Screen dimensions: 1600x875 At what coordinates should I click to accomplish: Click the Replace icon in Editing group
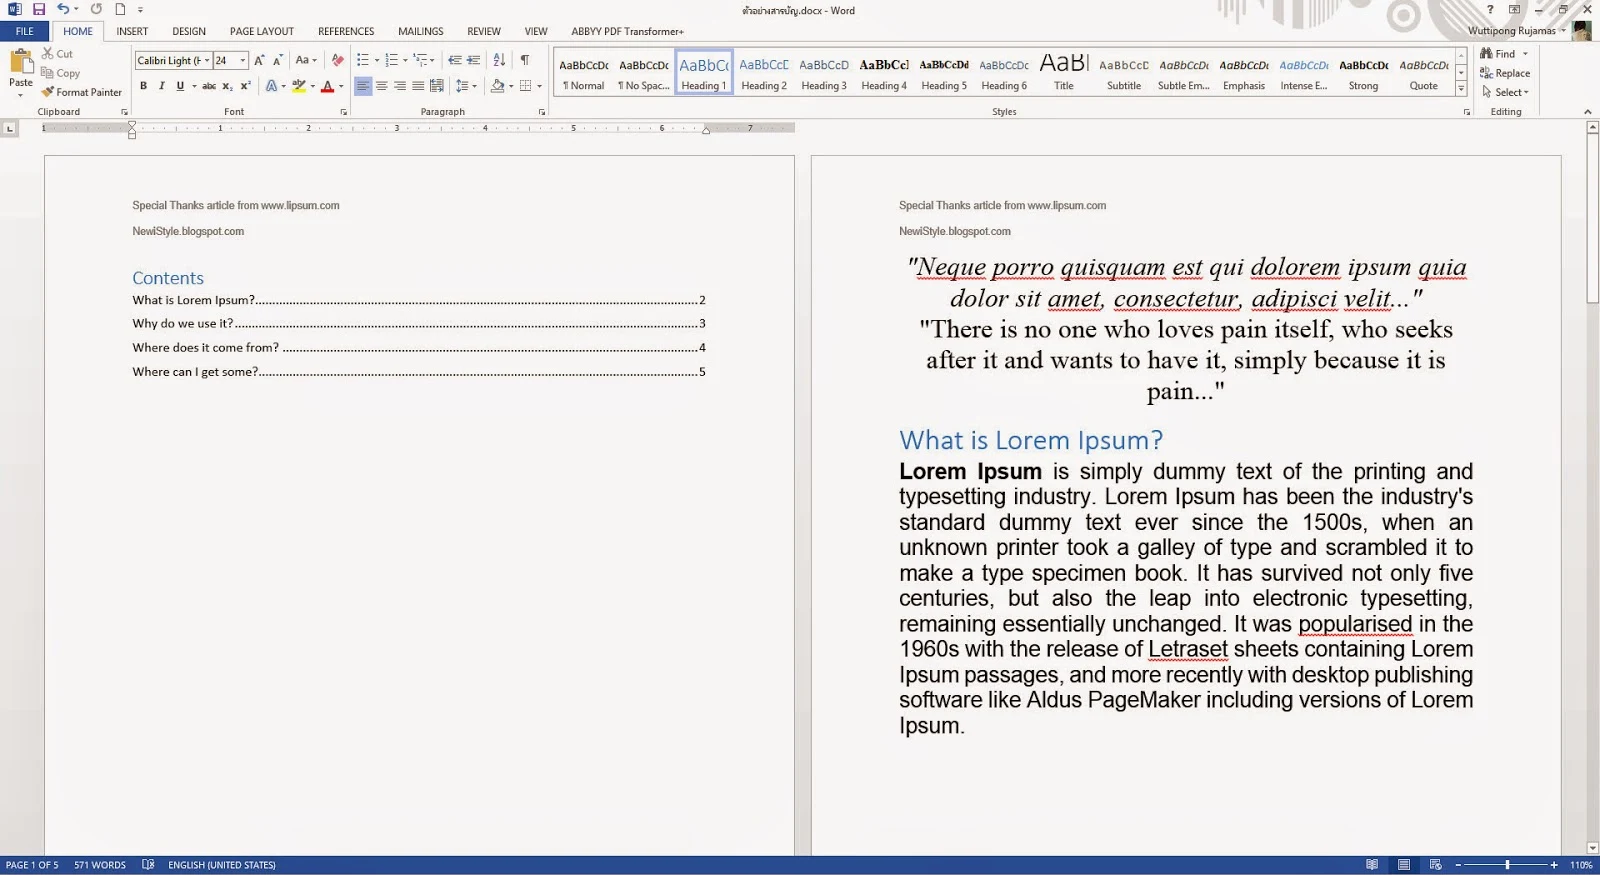(1505, 73)
